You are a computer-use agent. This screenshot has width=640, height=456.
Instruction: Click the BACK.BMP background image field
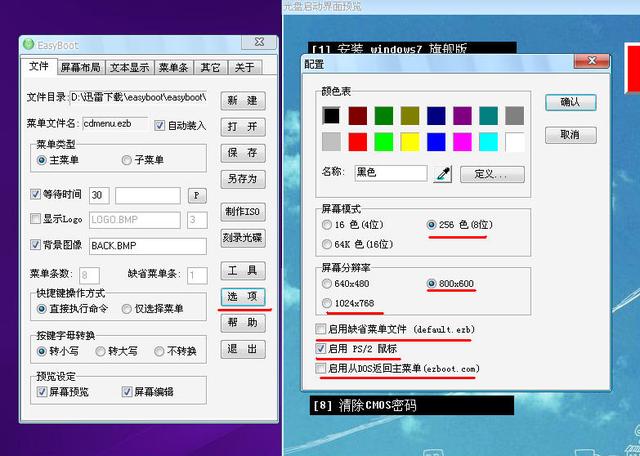[148, 246]
